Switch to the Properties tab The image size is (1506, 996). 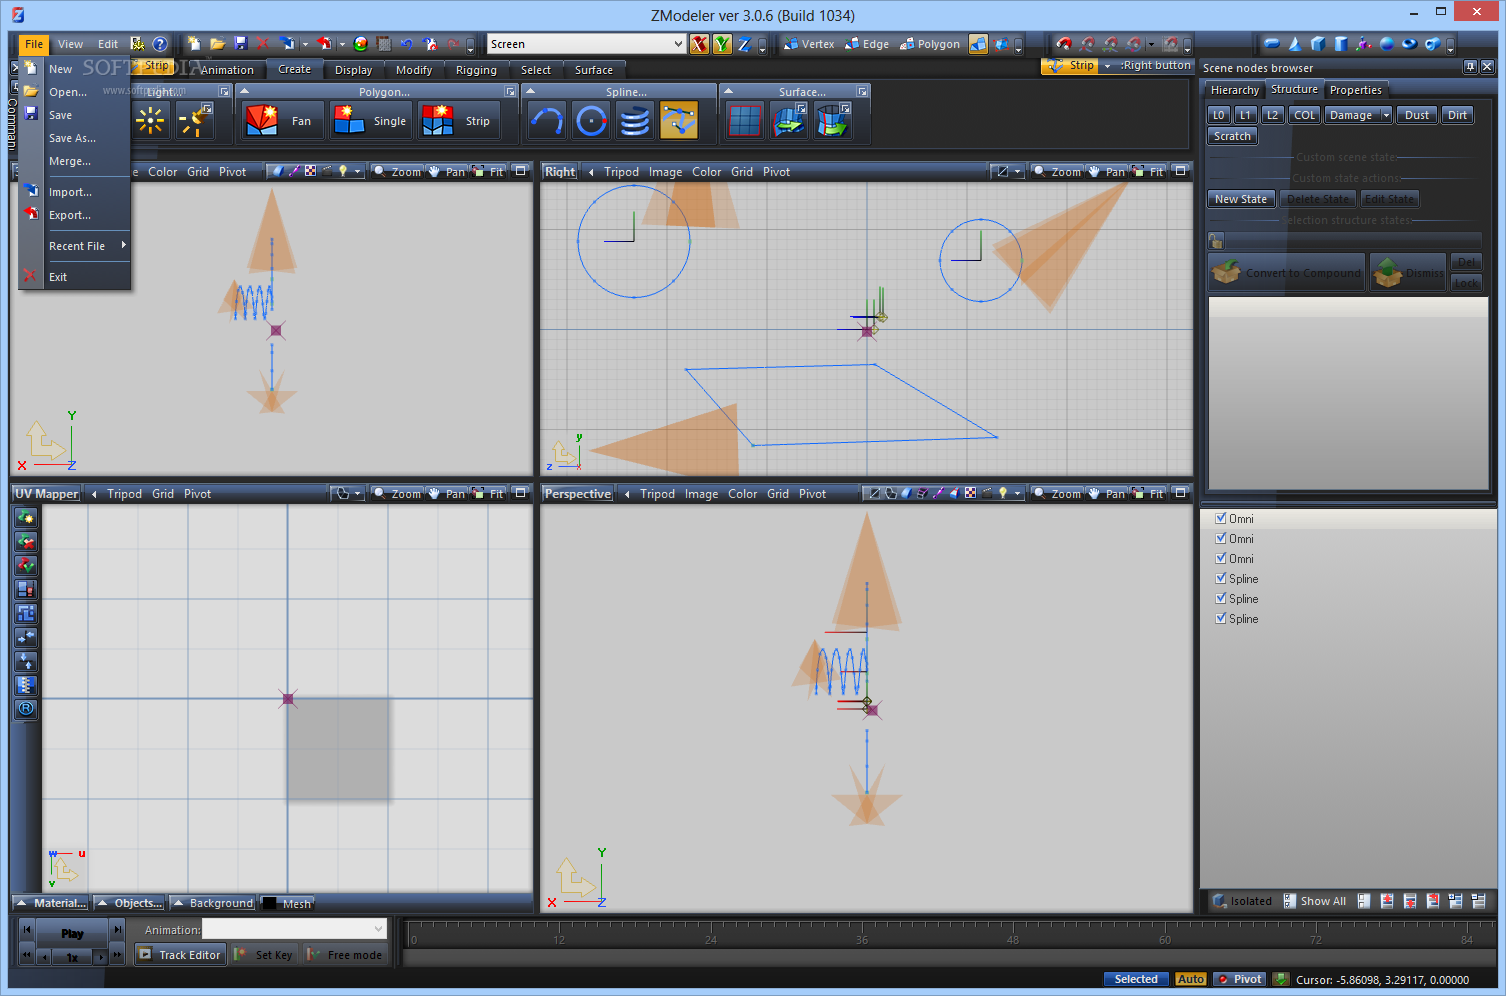point(1355,90)
